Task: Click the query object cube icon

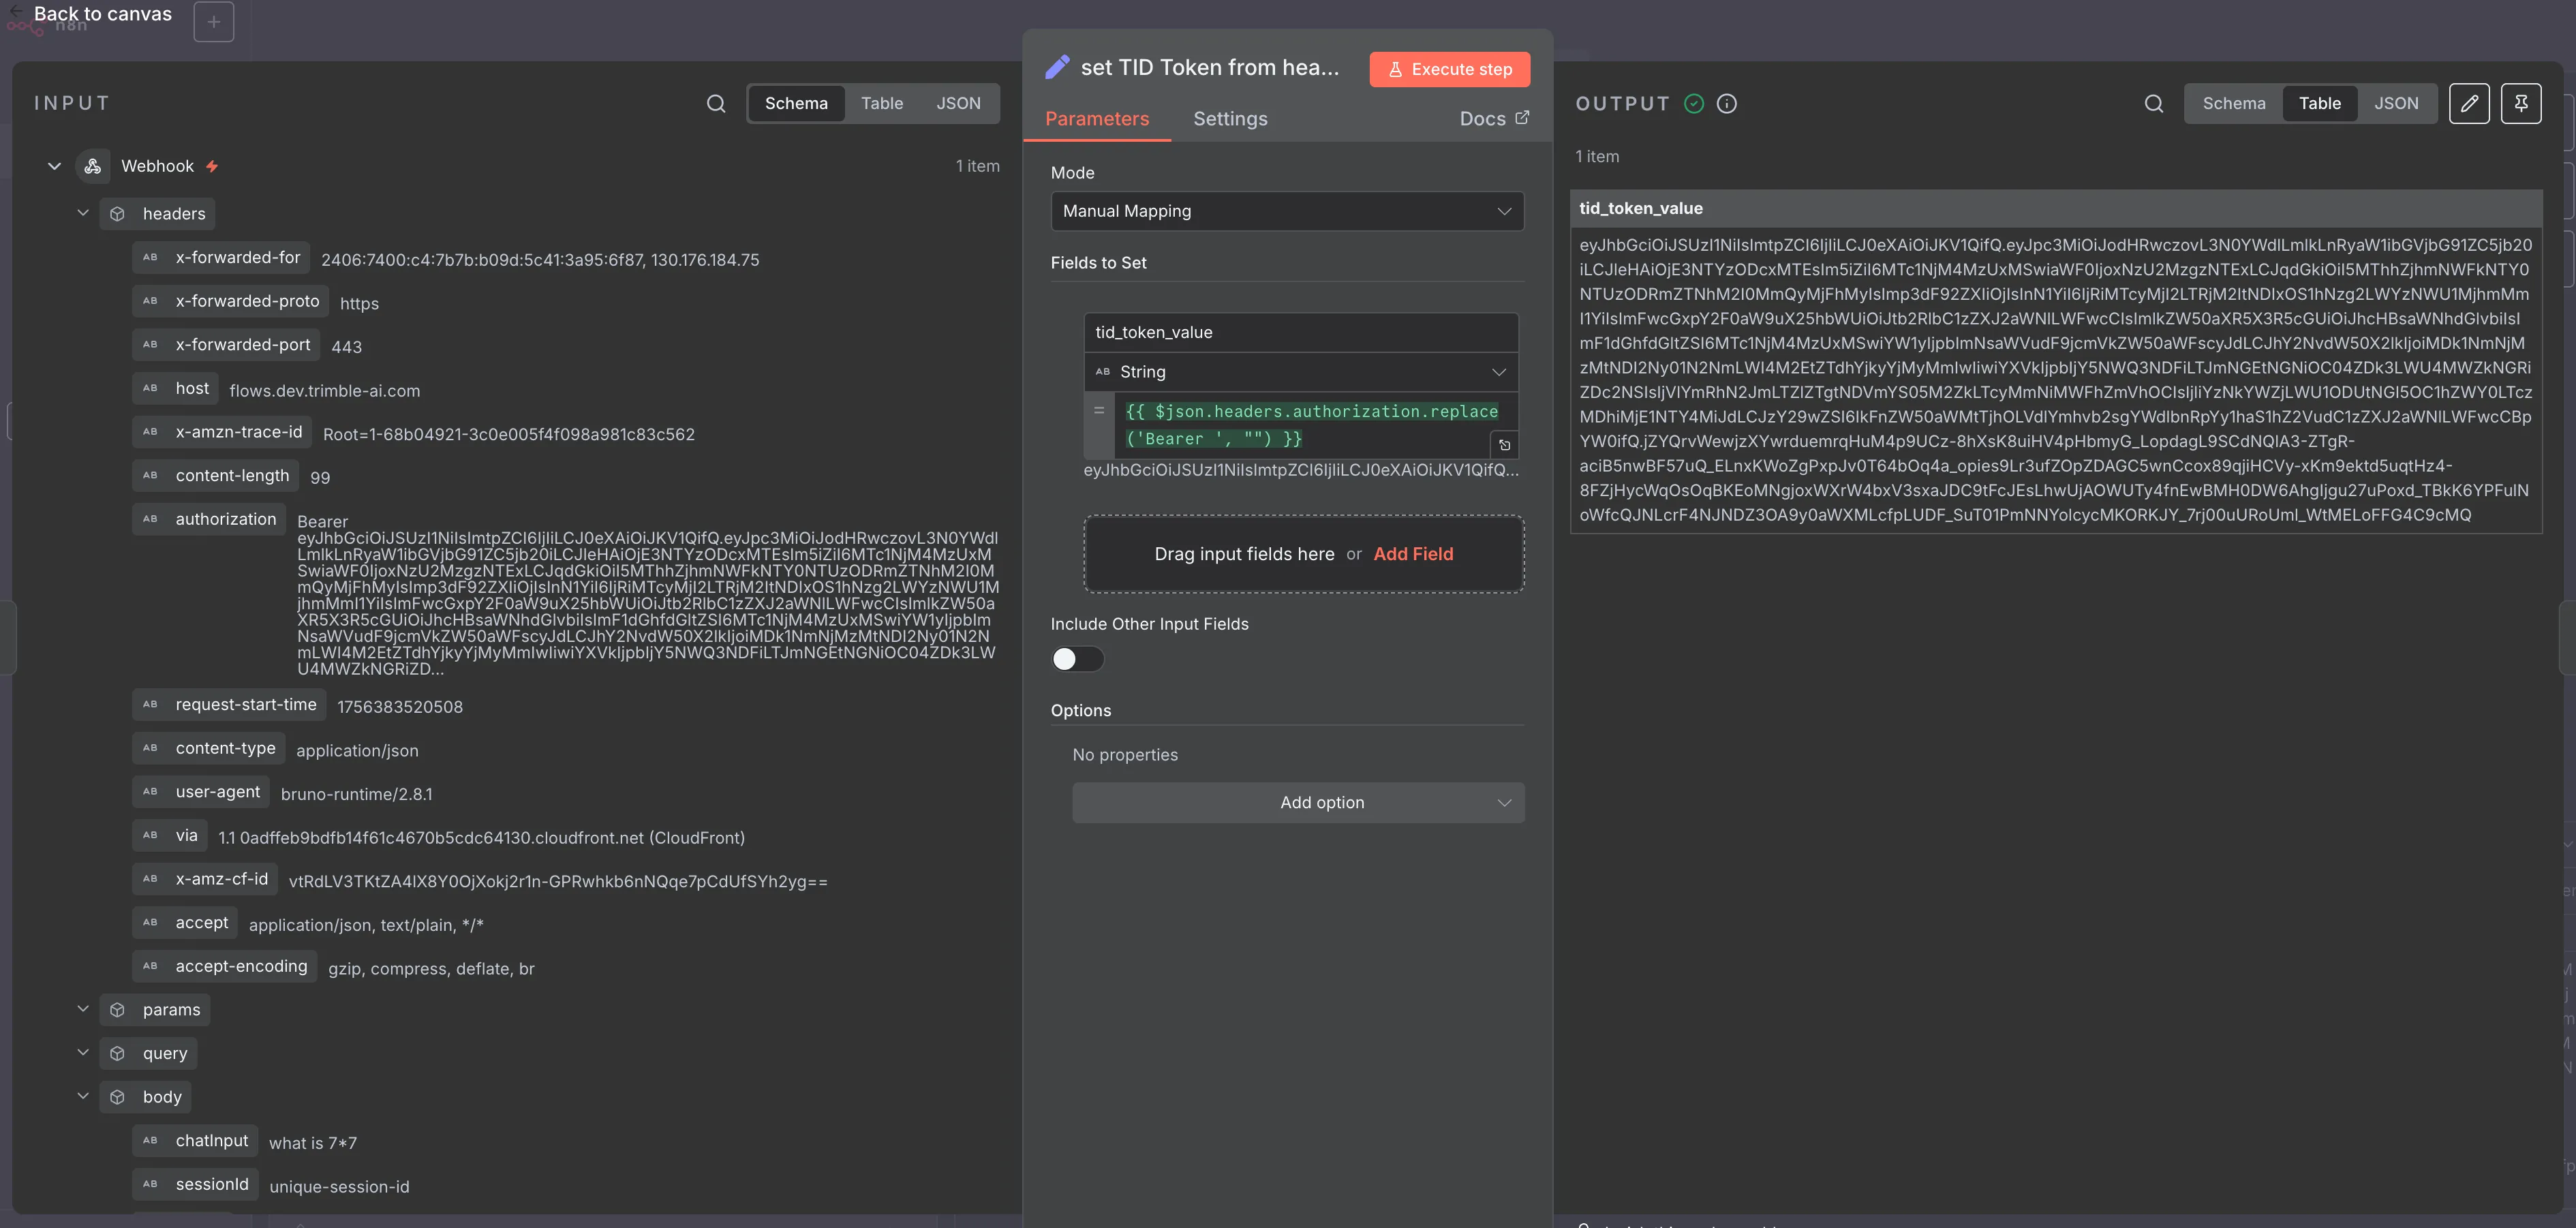Action: click(117, 1054)
